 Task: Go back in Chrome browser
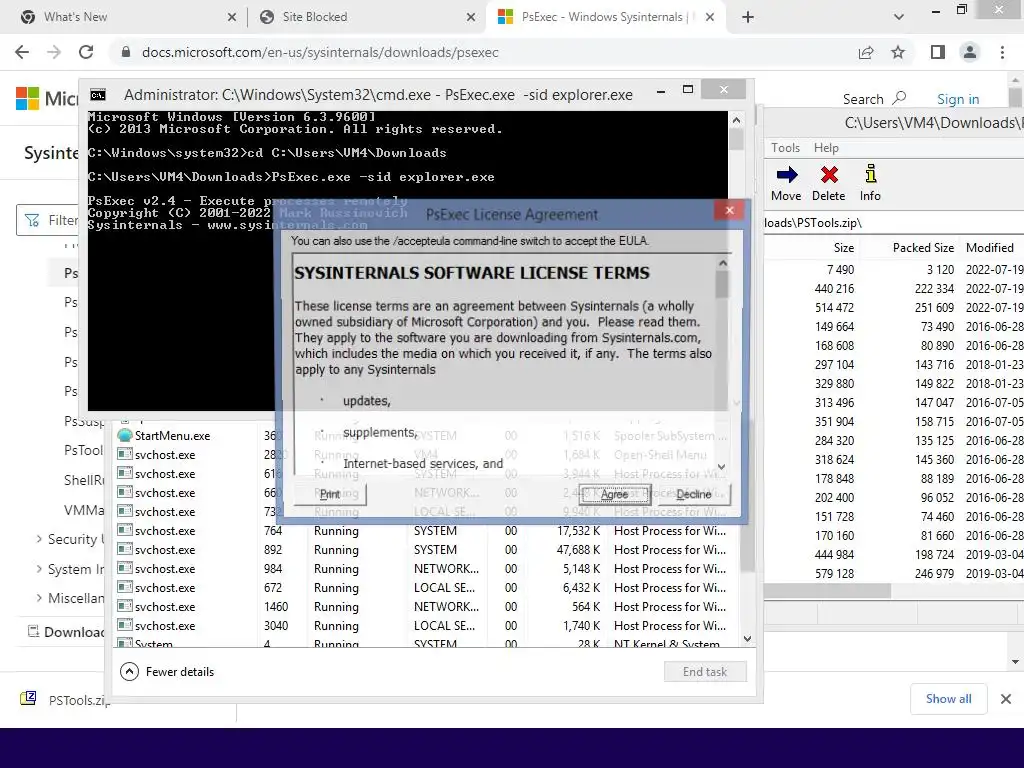pyautogui.click(x=22, y=52)
